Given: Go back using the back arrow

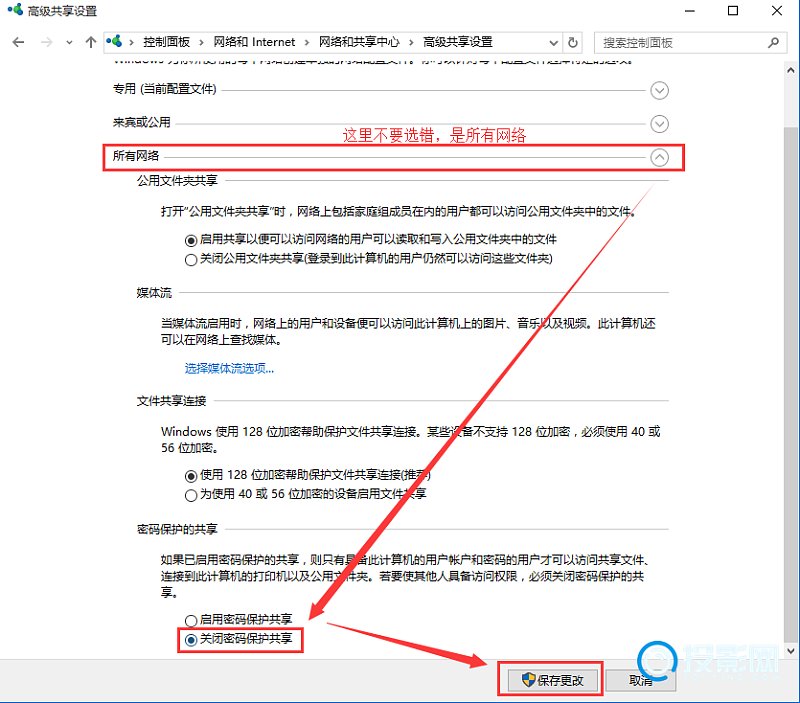Looking at the screenshot, I should coord(18,42).
